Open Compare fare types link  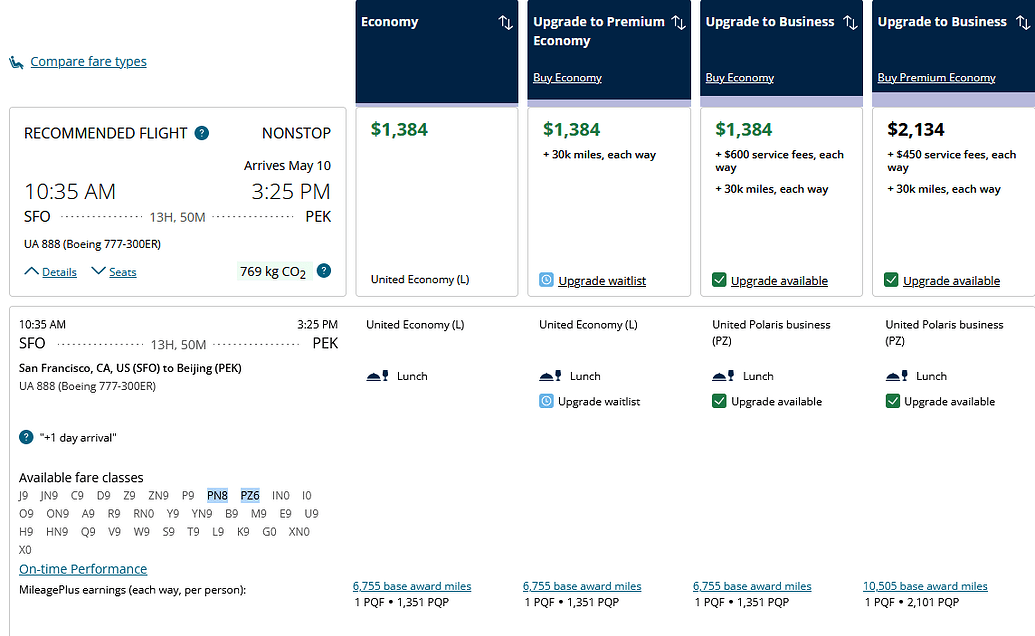[x=88, y=61]
